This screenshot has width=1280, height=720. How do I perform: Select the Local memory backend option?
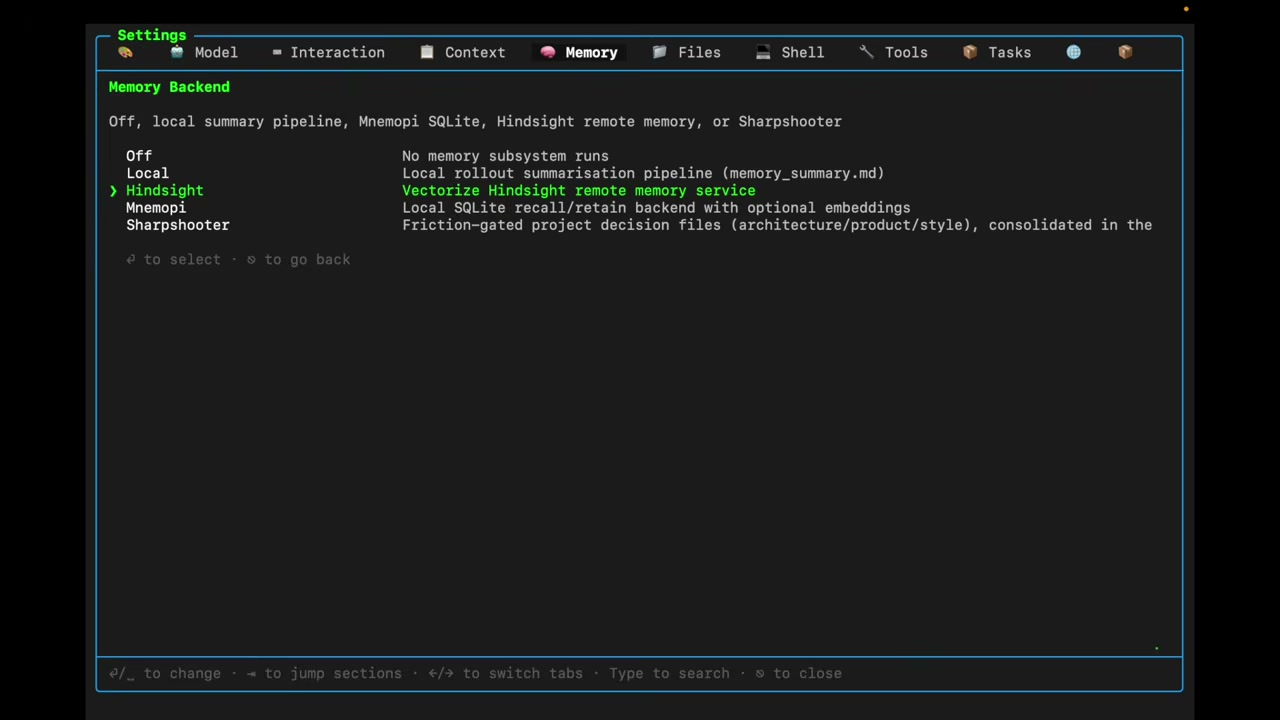147,173
